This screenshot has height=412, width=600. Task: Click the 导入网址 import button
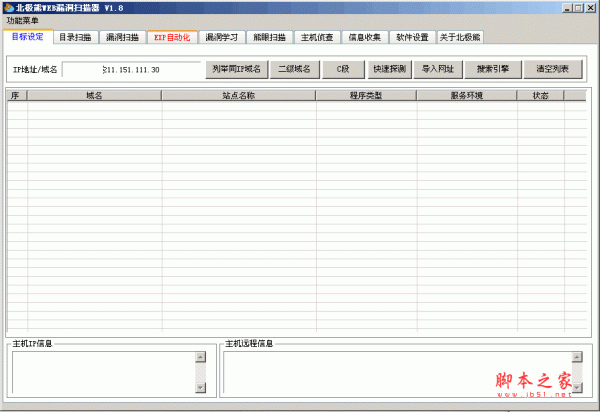pyautogui.click(x=438, y=69)
